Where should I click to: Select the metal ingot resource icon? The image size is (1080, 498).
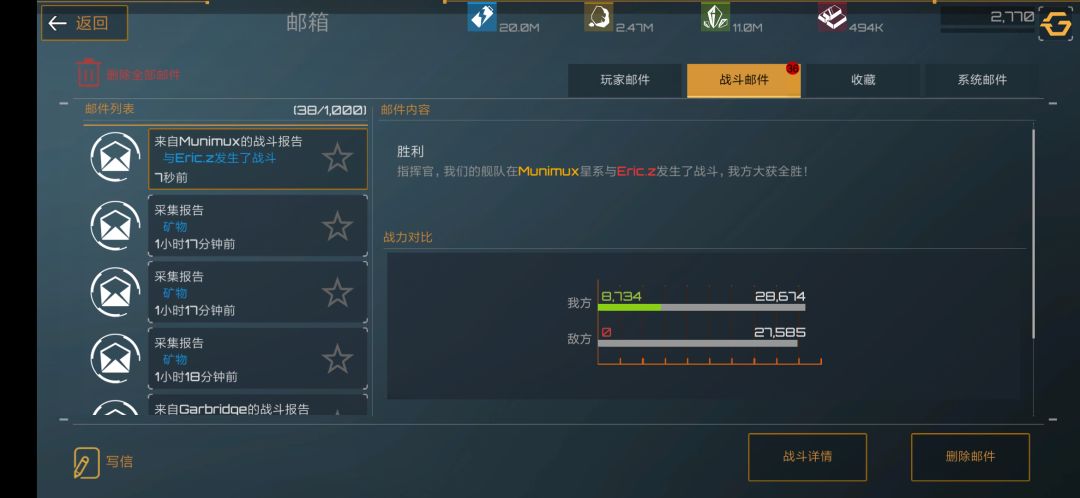pos(832,17)
